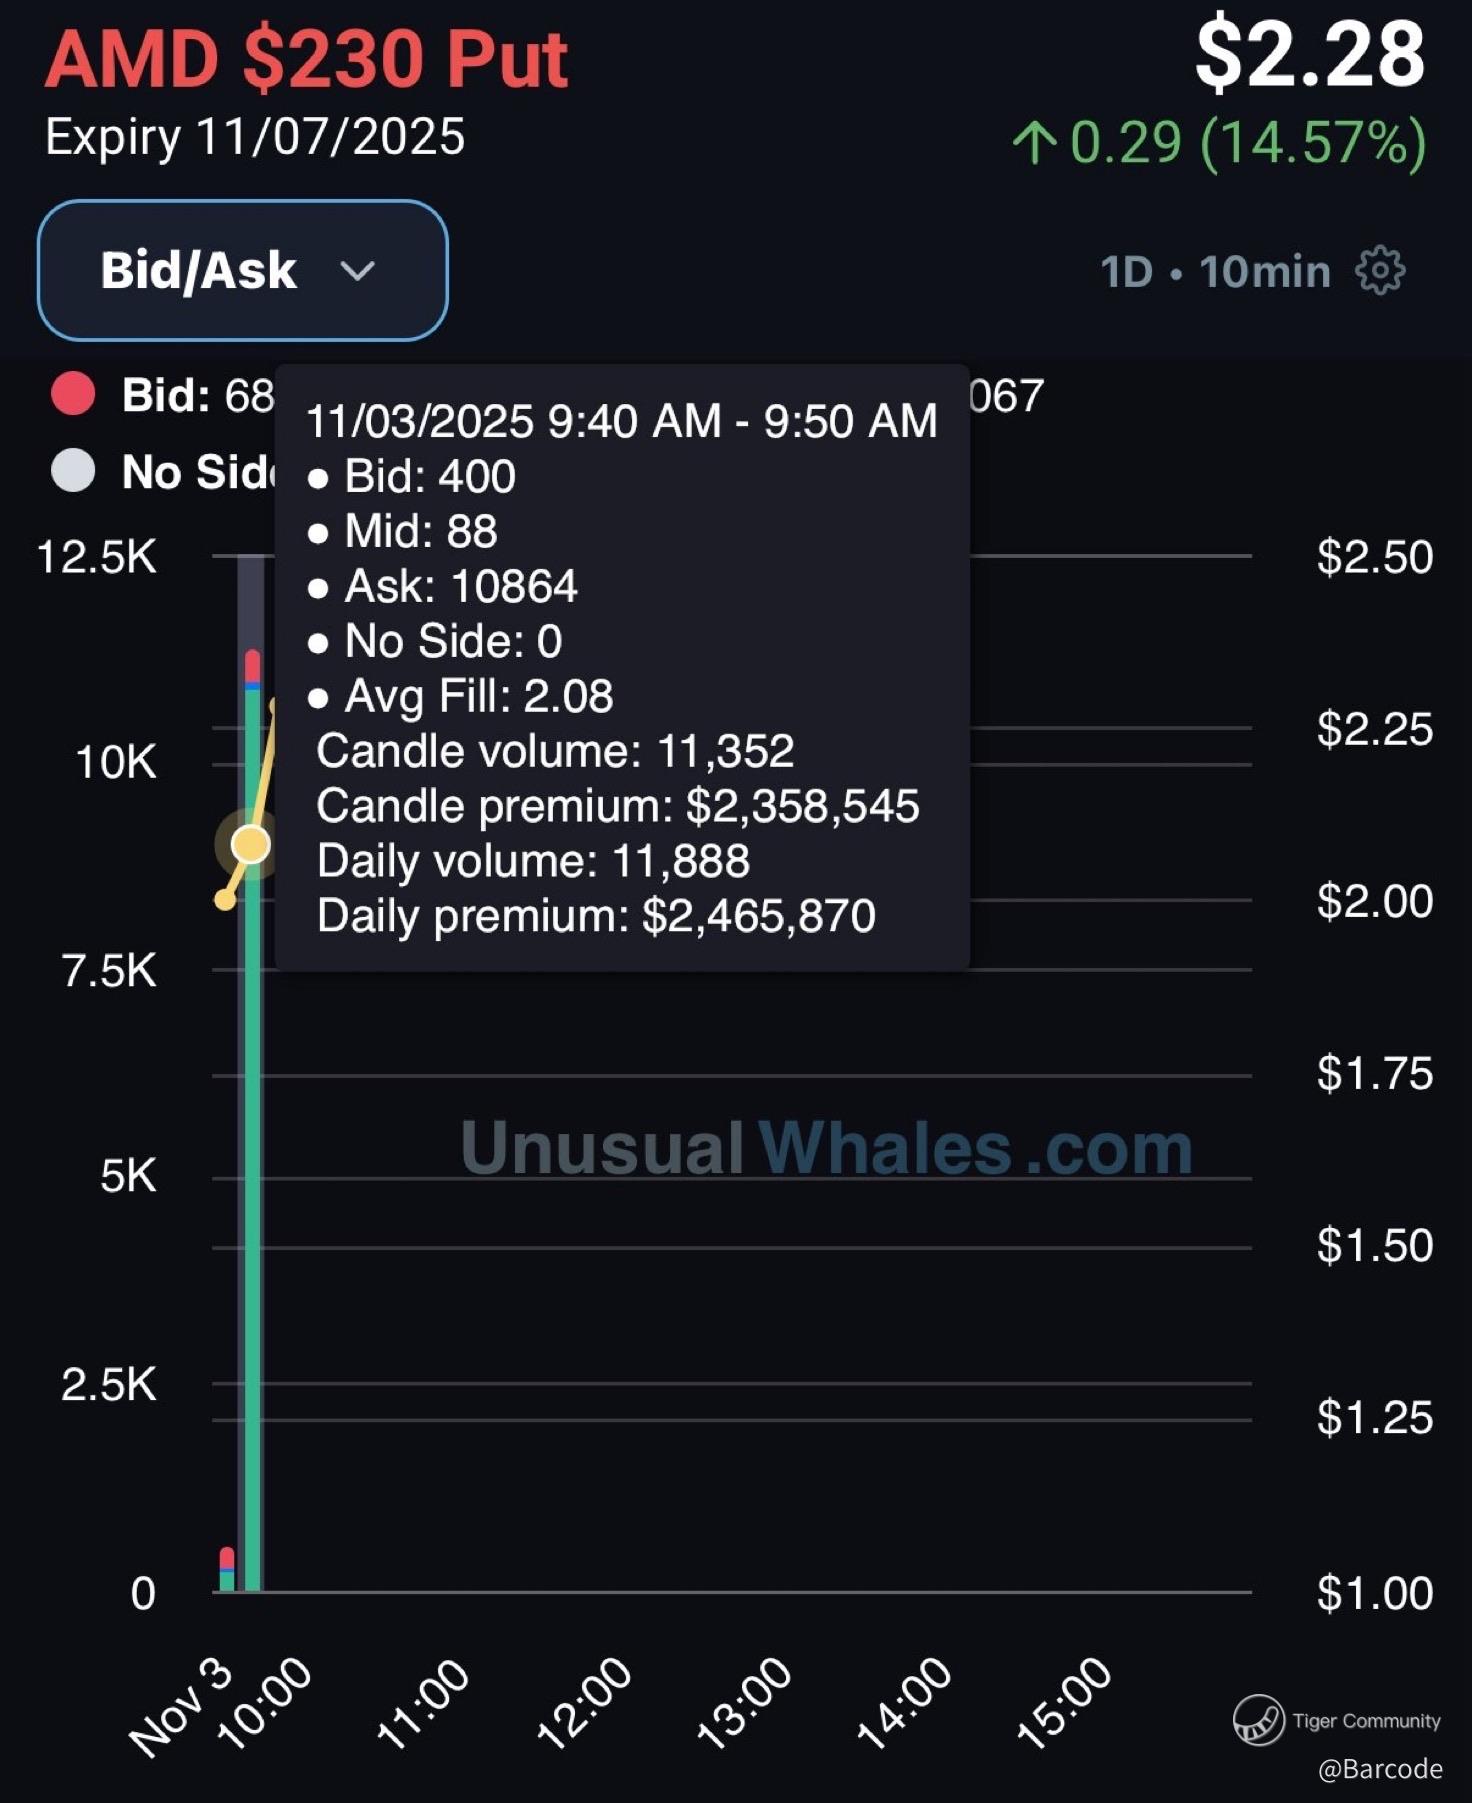Viewport: 1472px width, 1803px height.
Task: Click the Bid/Ask dropdown chevron arrow
Action: pos(357,270)
